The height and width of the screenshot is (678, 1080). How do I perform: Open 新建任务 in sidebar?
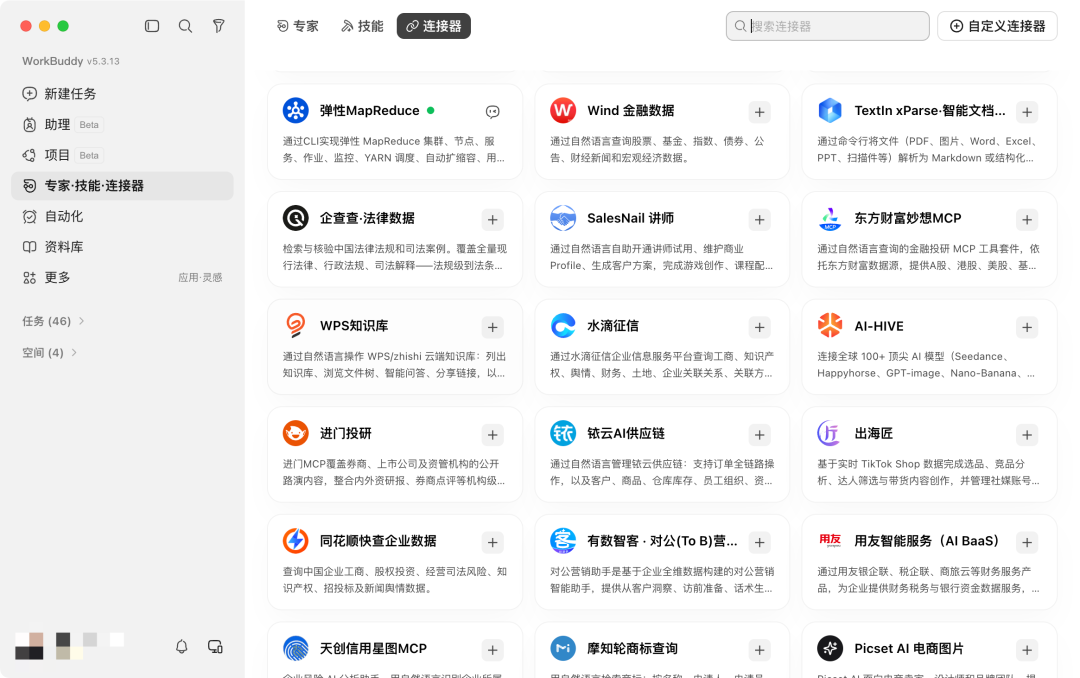coord(122,94)
